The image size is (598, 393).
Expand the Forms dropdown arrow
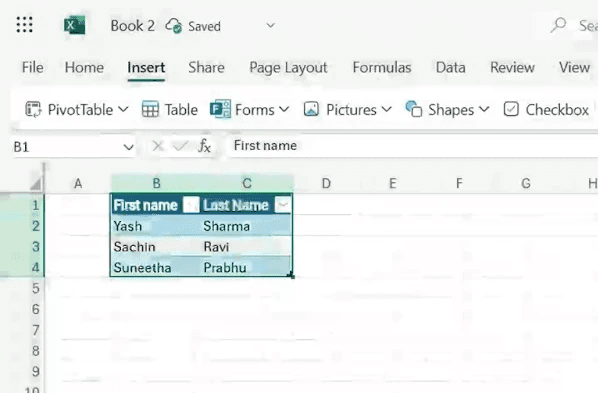coord(284,110)
